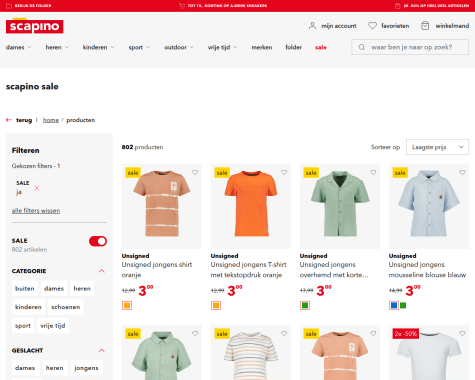Favorite the 2e -50% white T-shirt
This screenshot has width=475, height=380.
[x=462, y=333]
